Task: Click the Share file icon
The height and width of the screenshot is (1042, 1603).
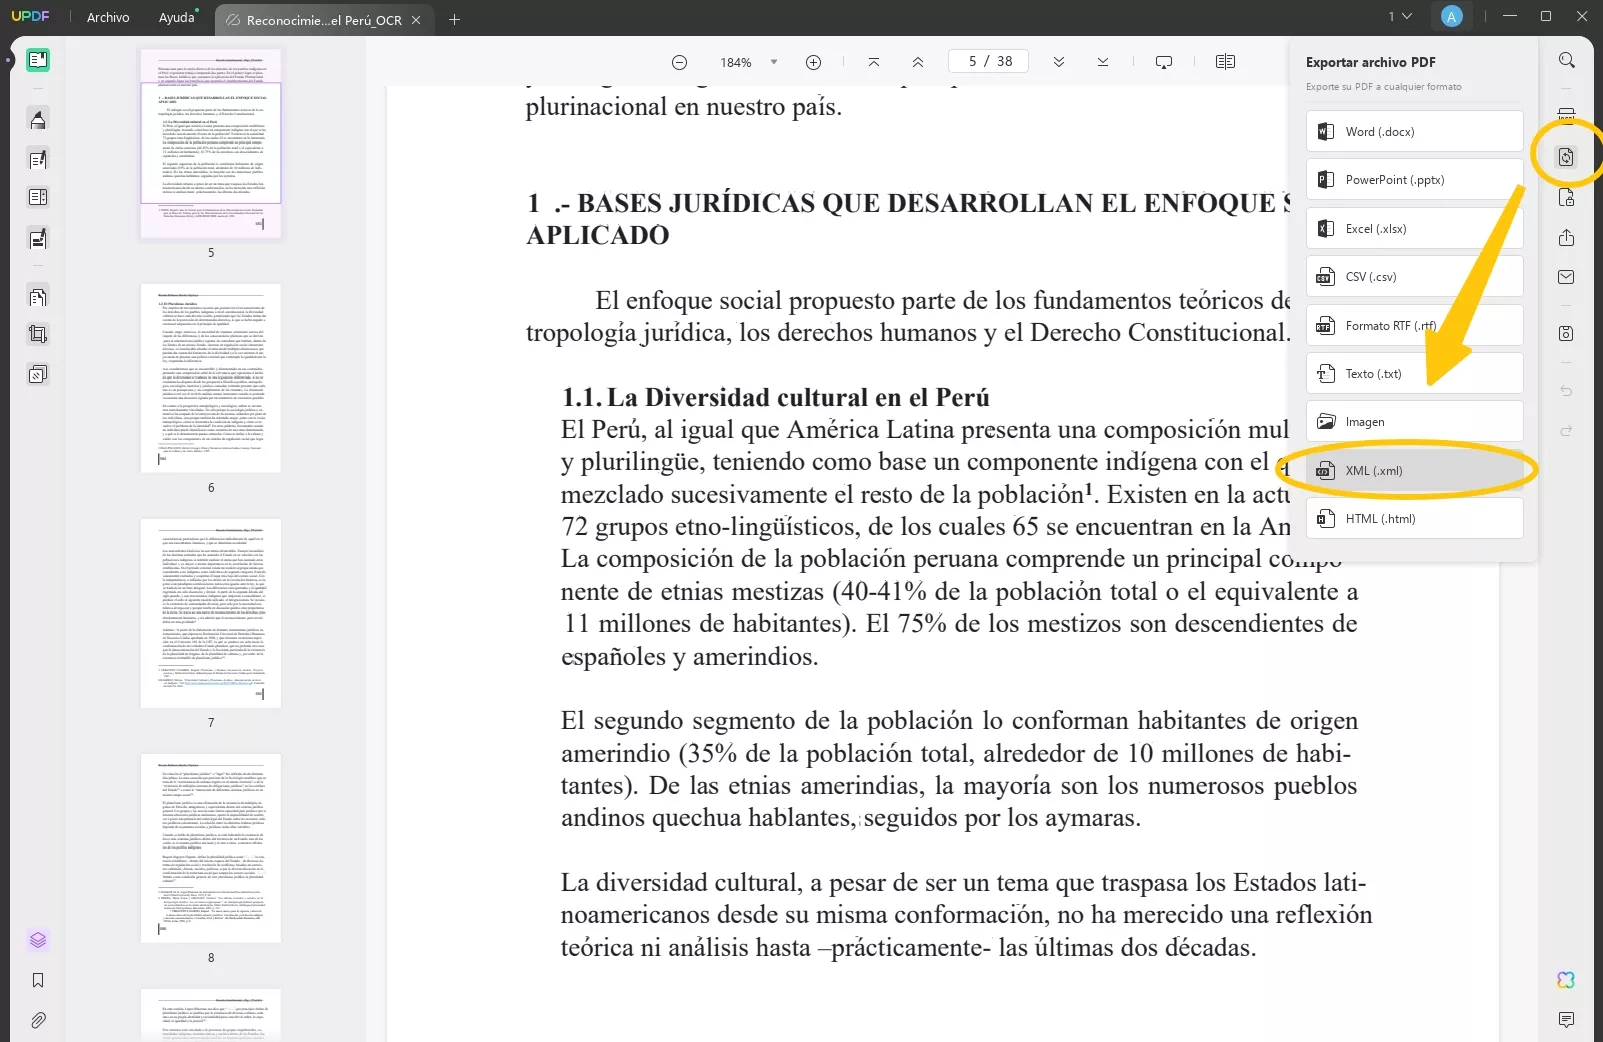Action: point(1567,238)
